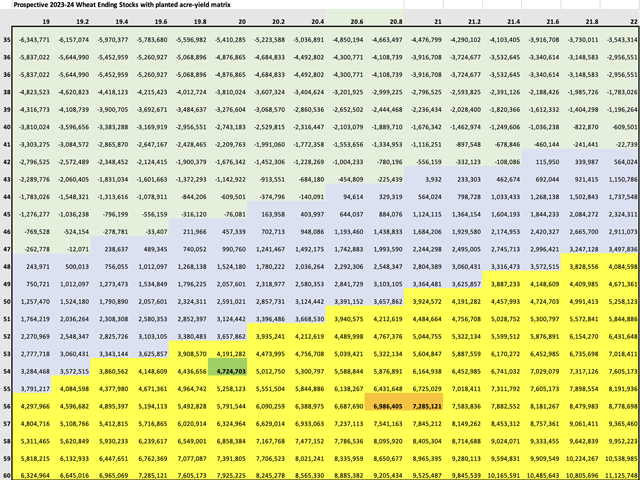Click the column header 20.2
This screenshot has height=480, width=640.
coord(270,19)
